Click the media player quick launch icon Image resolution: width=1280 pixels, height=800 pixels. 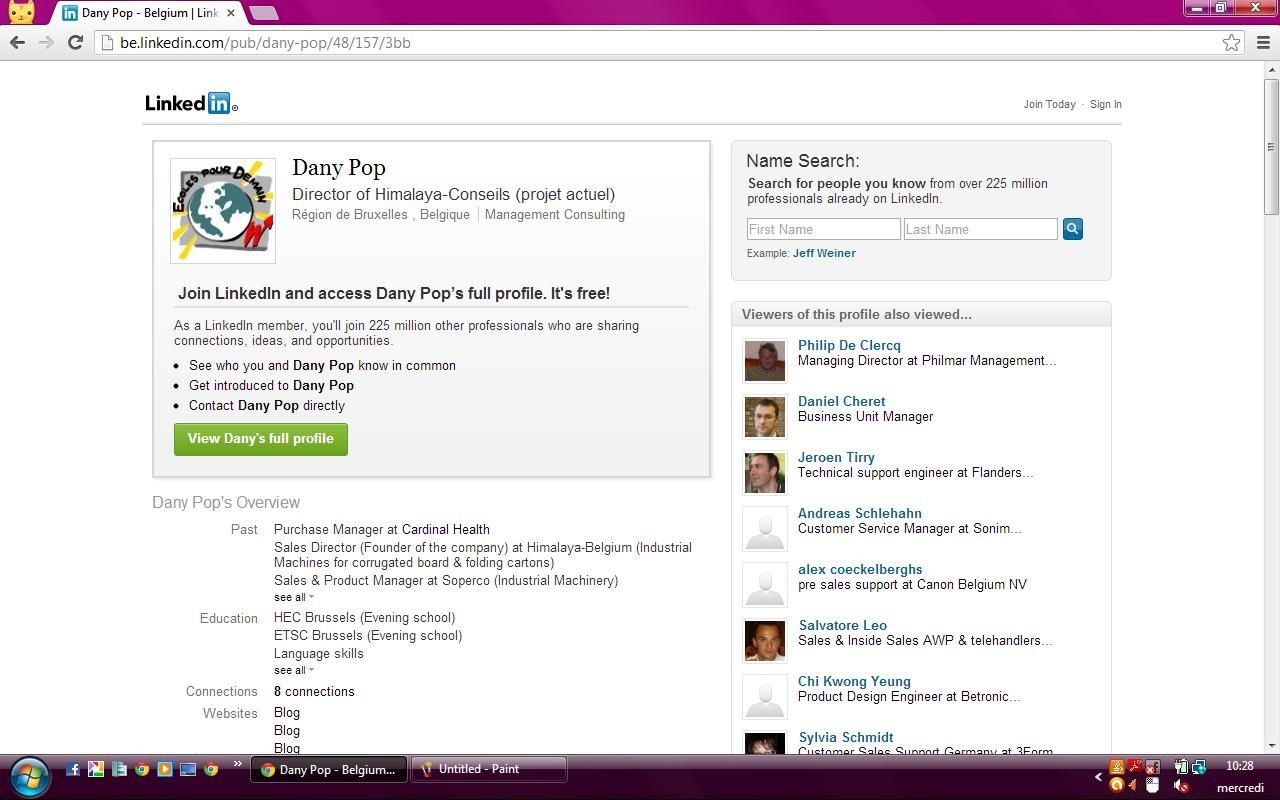(x=165, y=769)
